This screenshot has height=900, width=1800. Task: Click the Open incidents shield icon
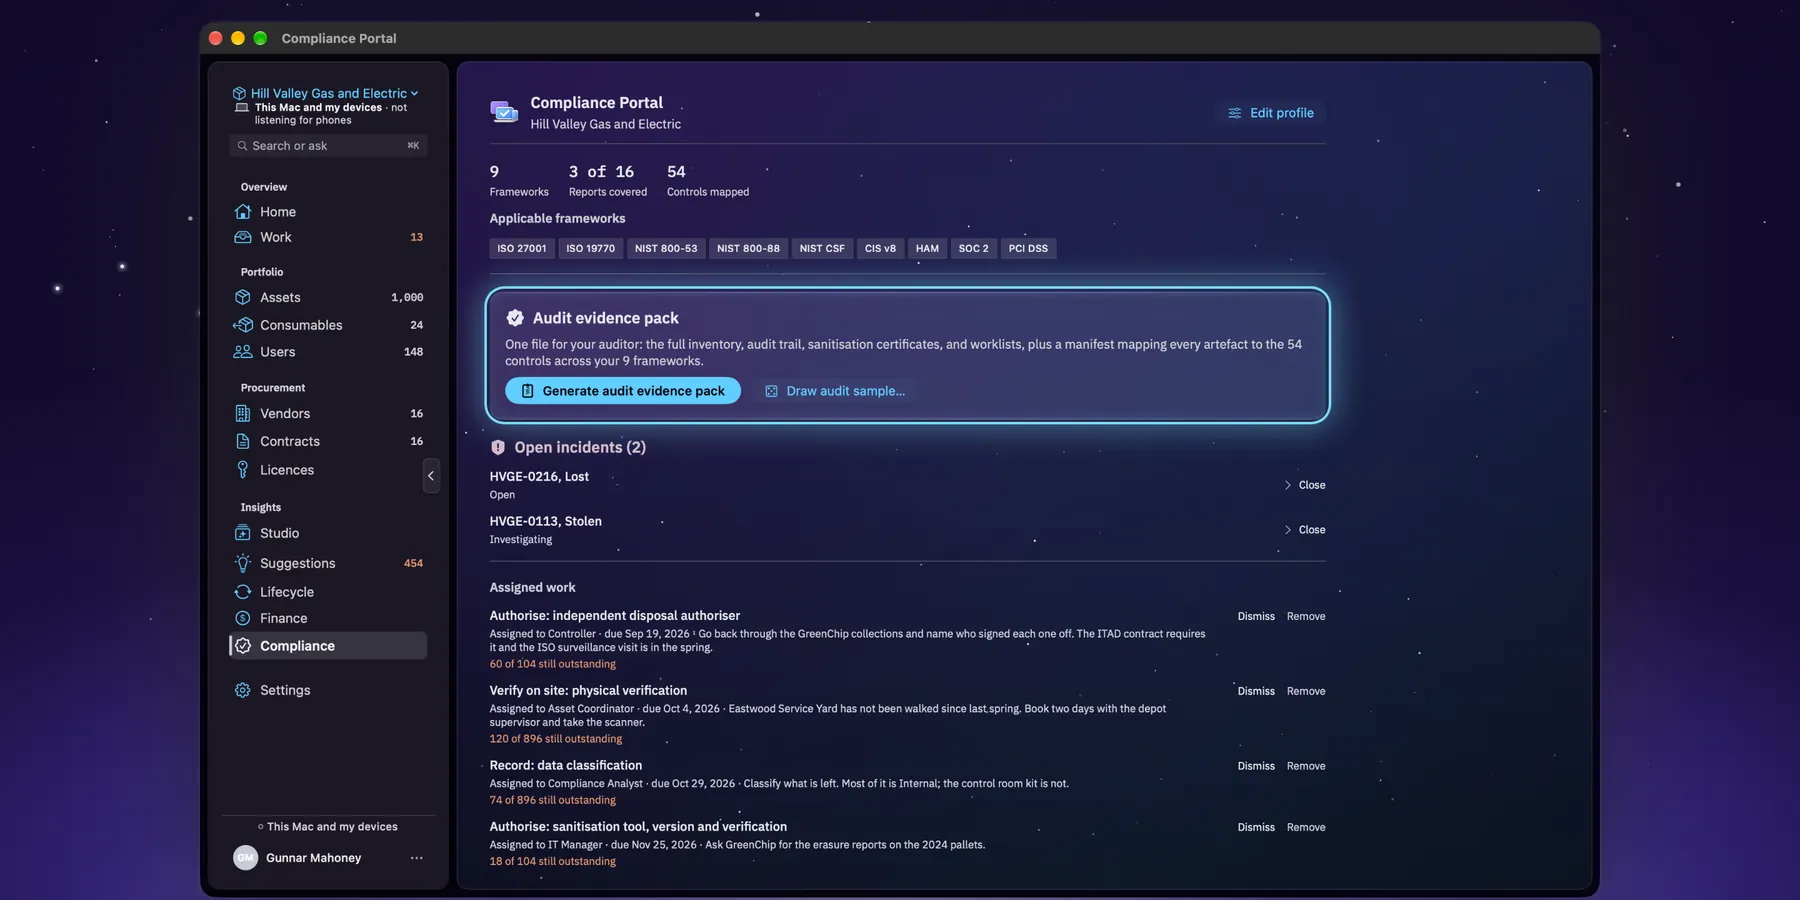(498, 448)
